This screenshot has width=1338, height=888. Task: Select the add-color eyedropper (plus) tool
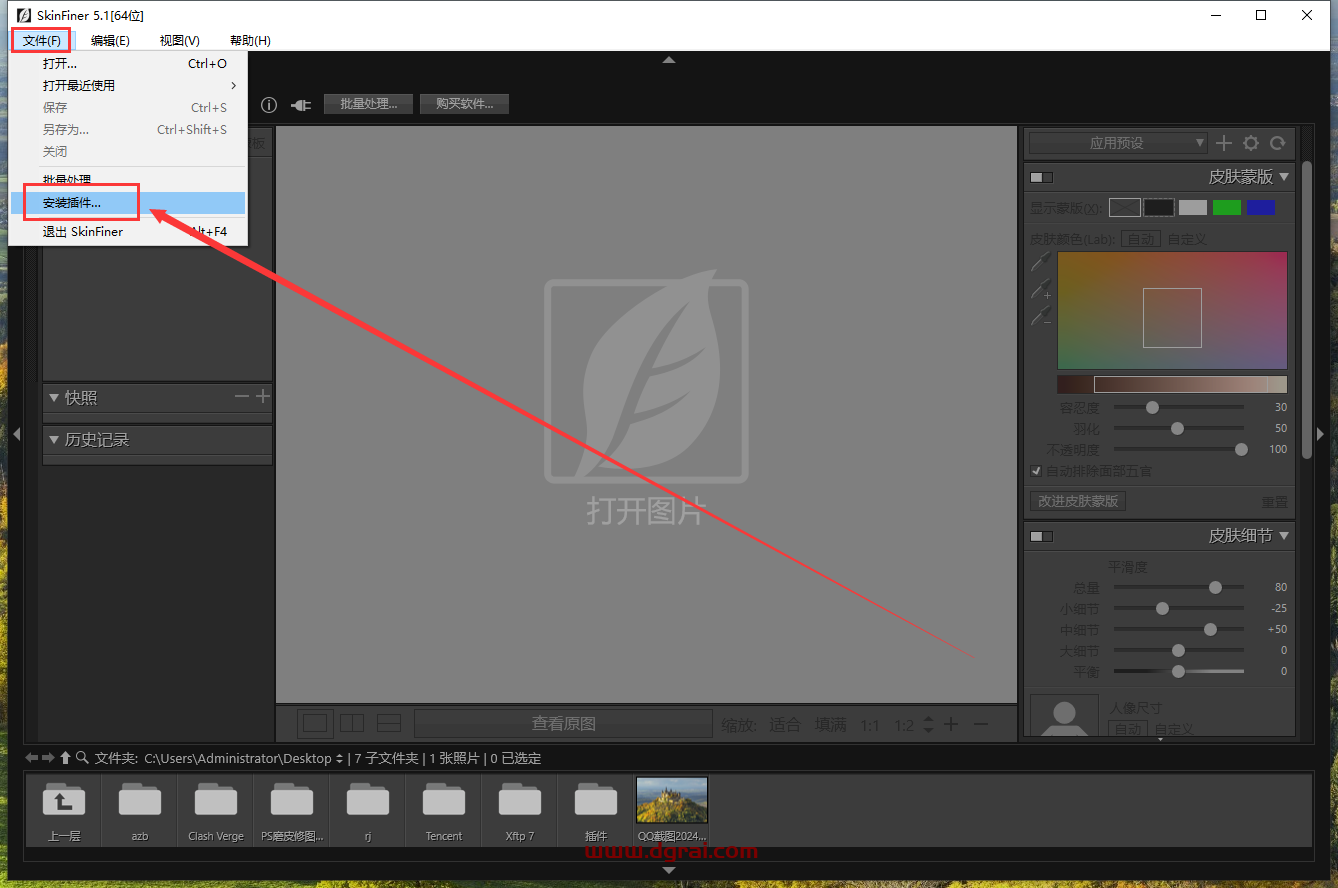(1041, 289)
